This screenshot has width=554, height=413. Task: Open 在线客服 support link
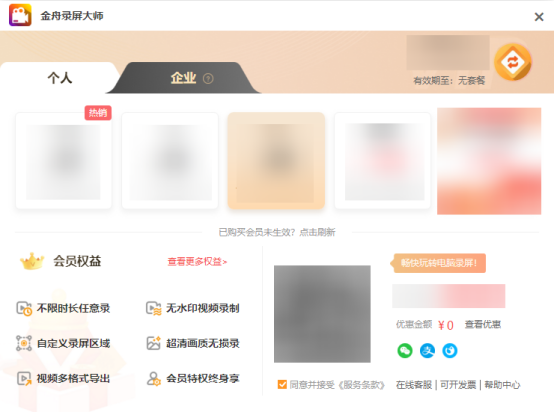pos(414,385)
